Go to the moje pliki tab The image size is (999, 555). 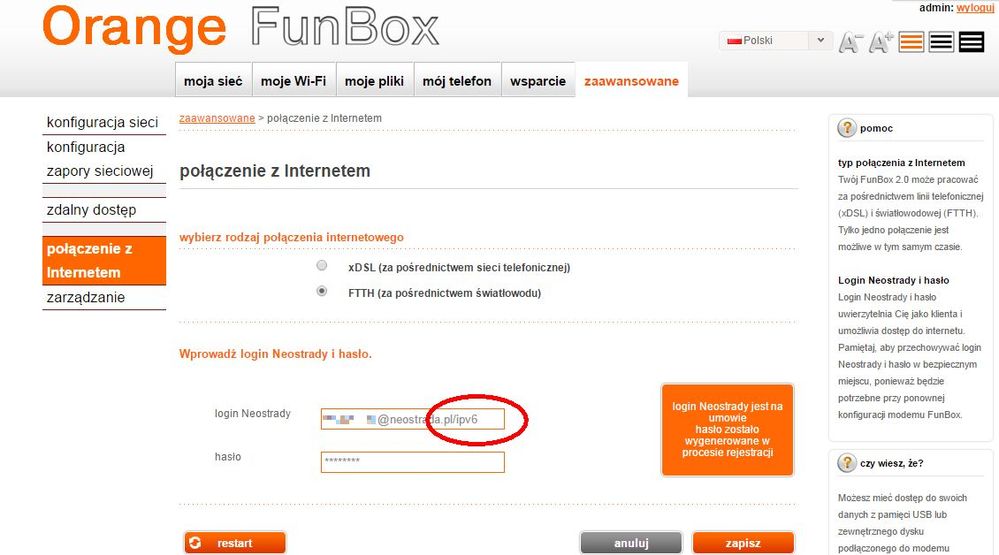(375, 80)
